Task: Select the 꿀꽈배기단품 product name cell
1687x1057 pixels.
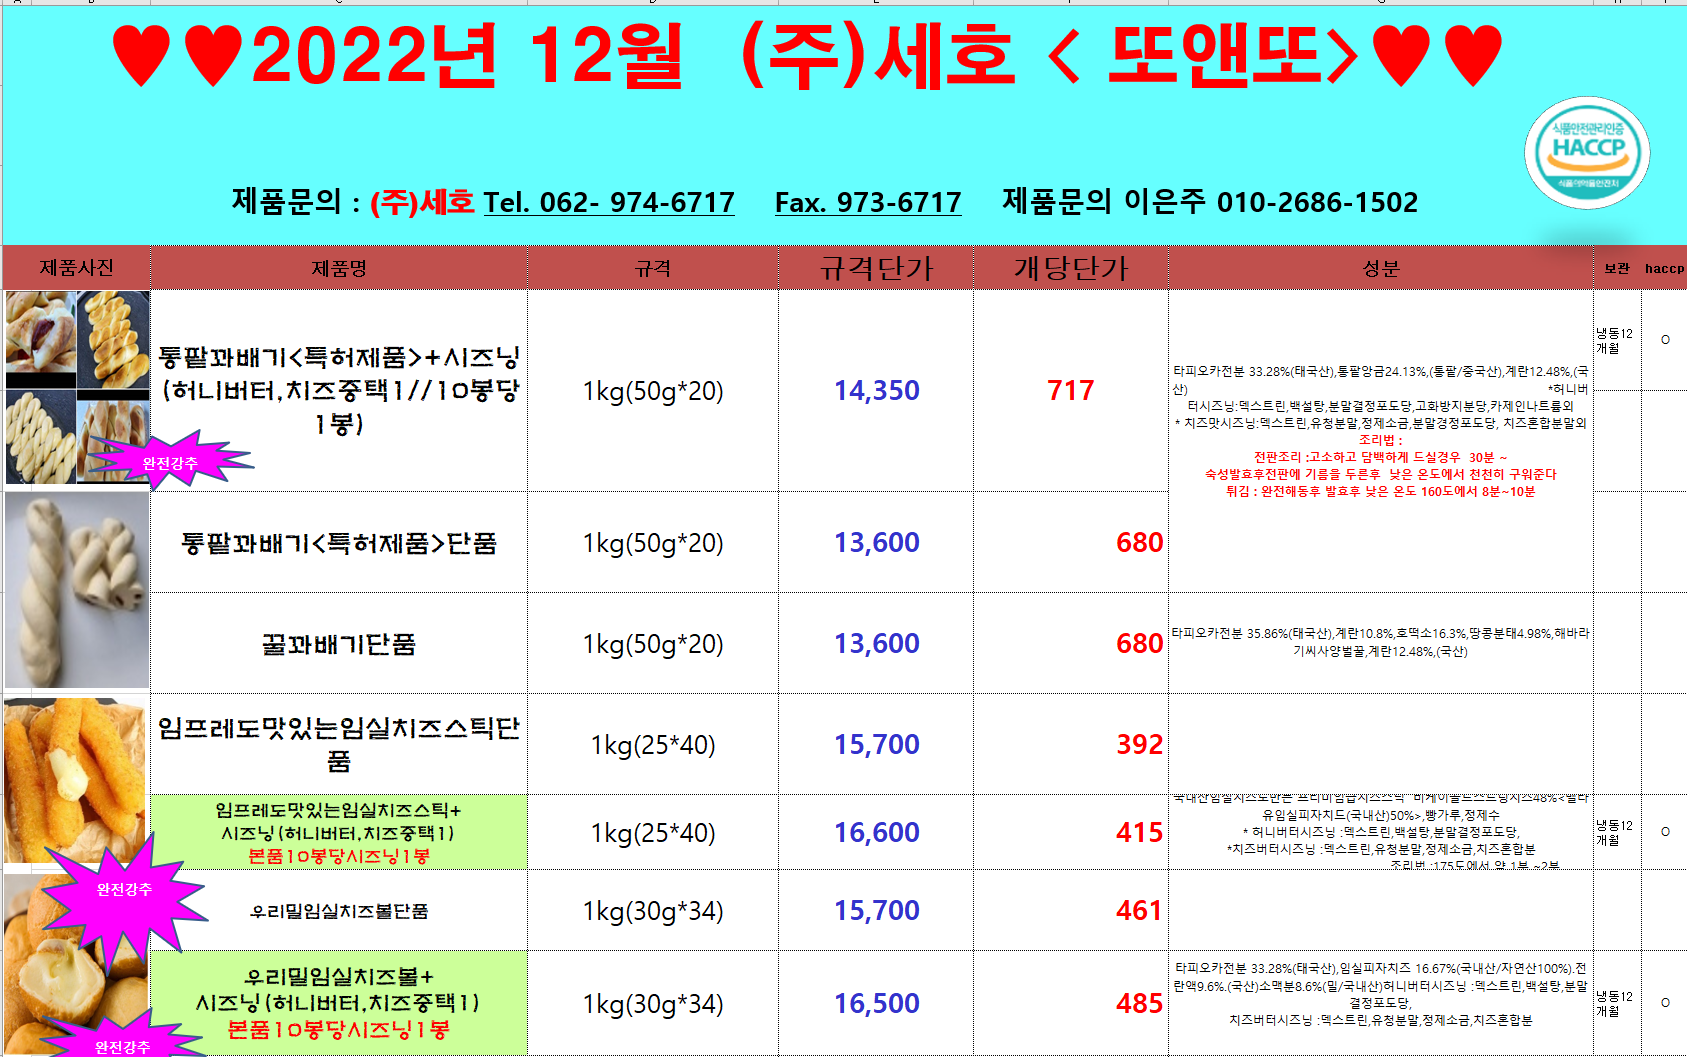Action: 339,644
